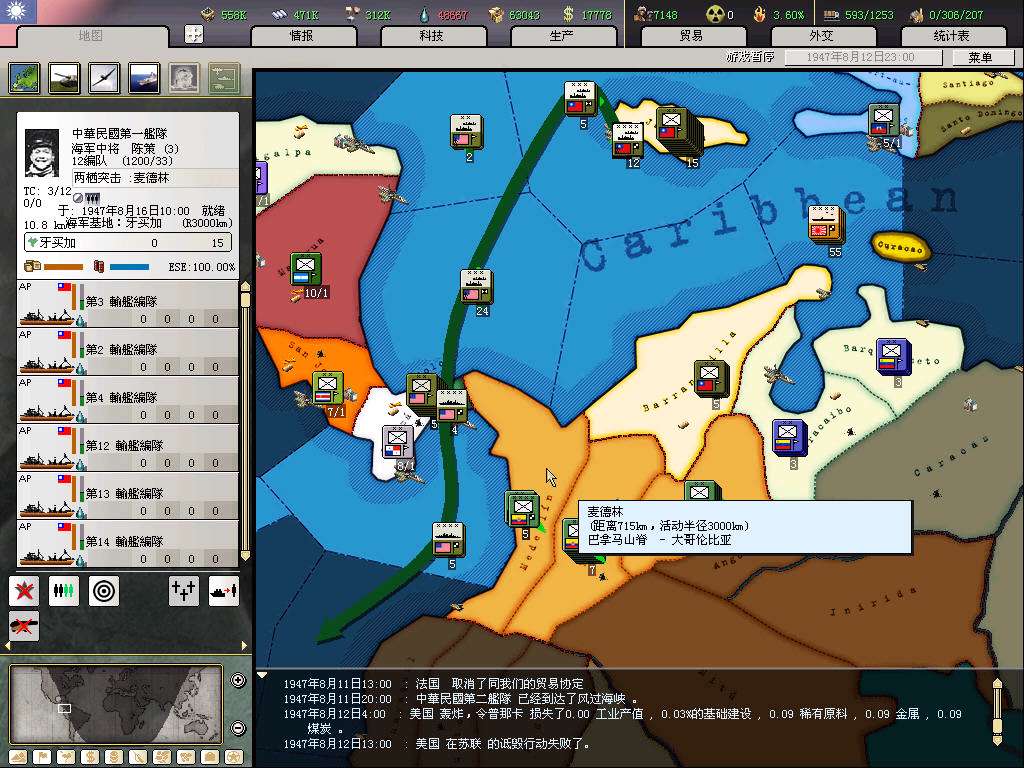
Task: Click the three soldiers reorganize icon
Action: (64, 591)
